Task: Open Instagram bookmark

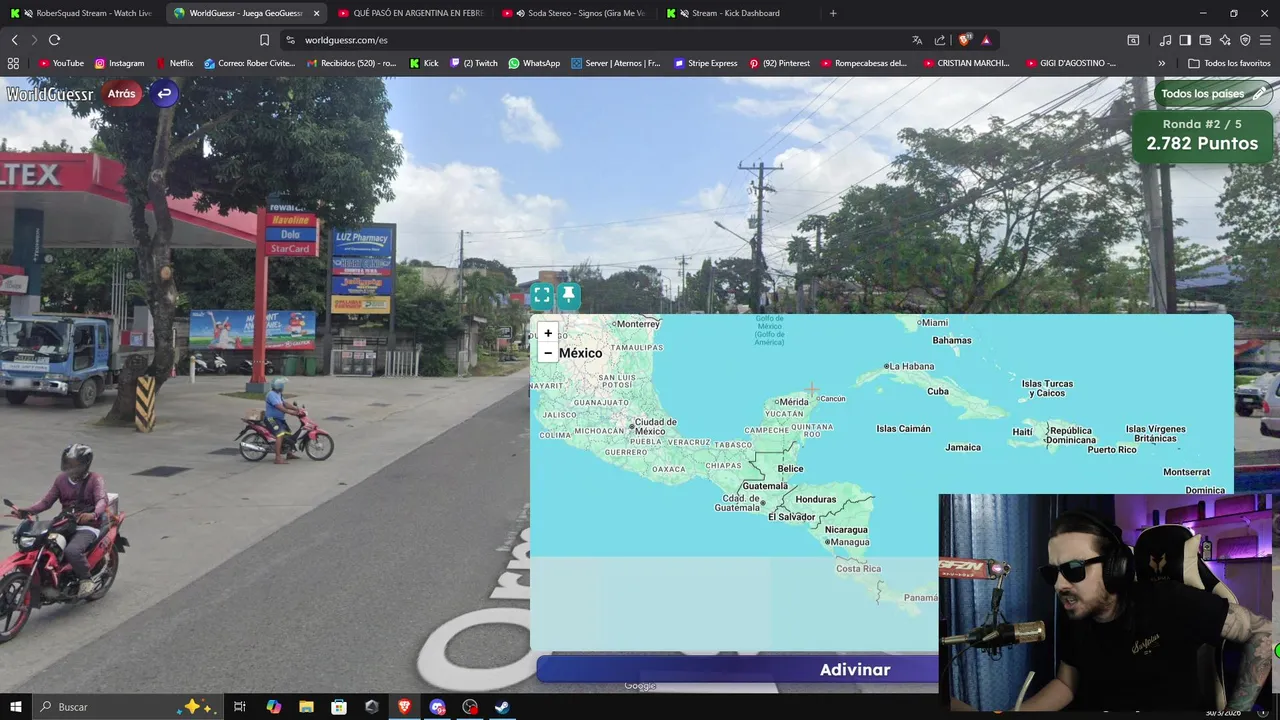Action: 120,63
